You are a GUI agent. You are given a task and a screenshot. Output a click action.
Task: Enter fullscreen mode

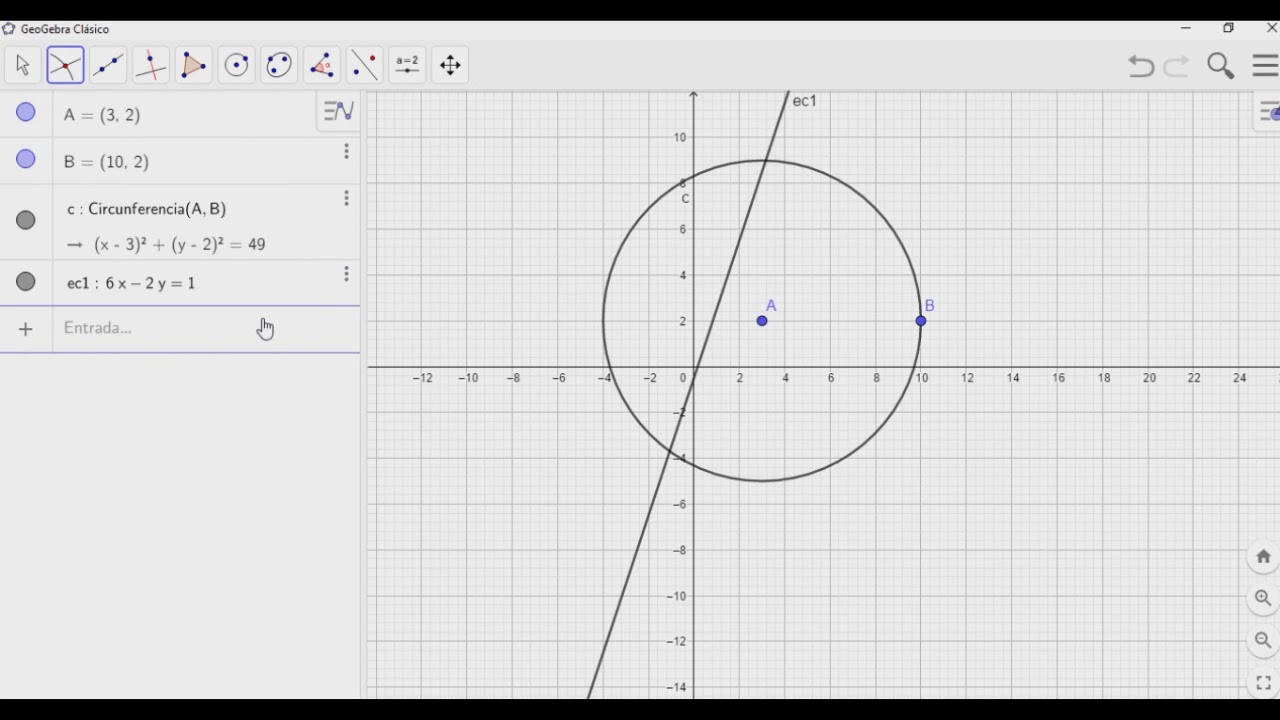[x=1263, y=684]
